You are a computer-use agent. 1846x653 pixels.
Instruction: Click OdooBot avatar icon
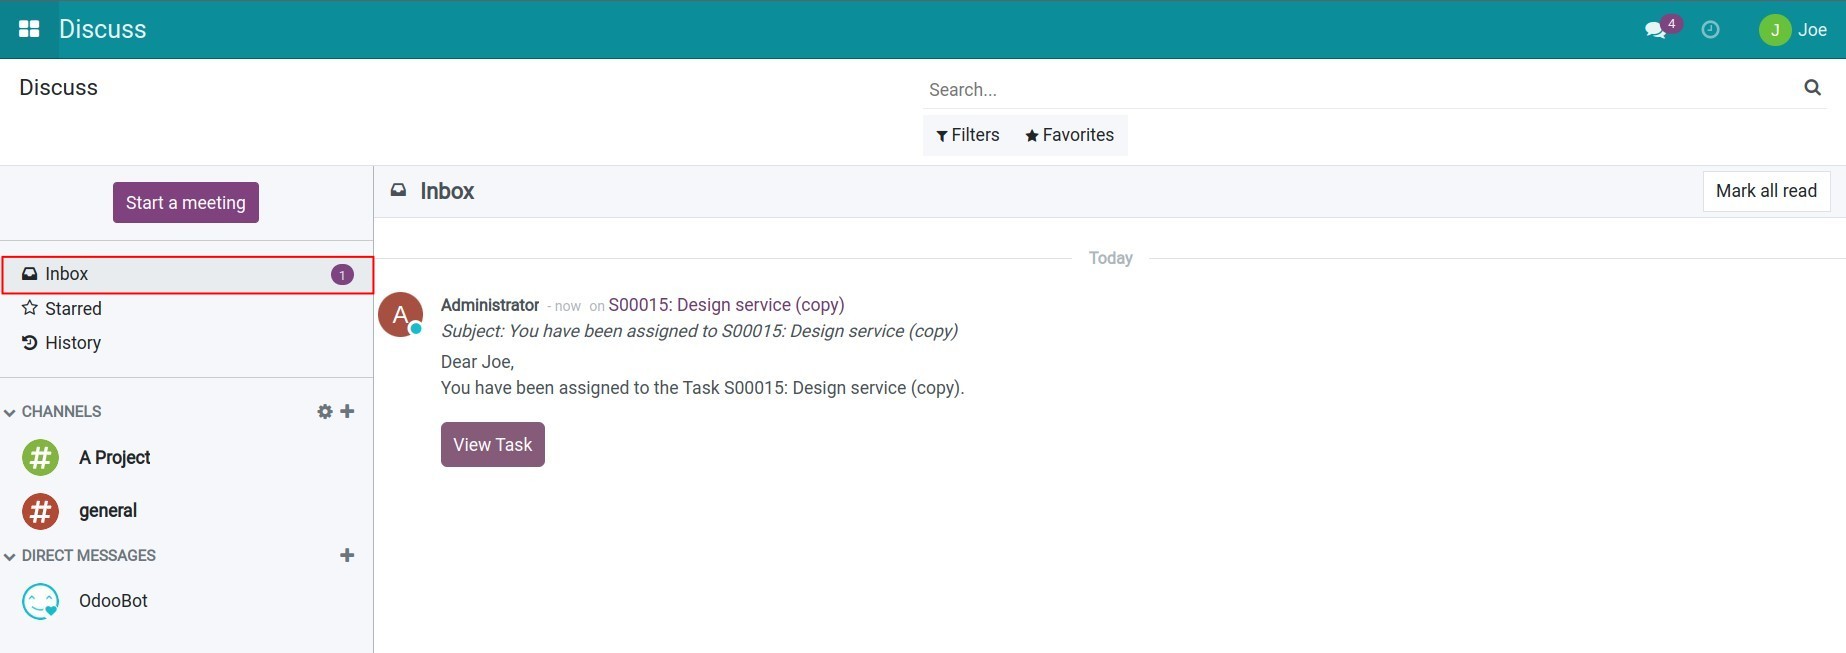click(x=40, y=601)
